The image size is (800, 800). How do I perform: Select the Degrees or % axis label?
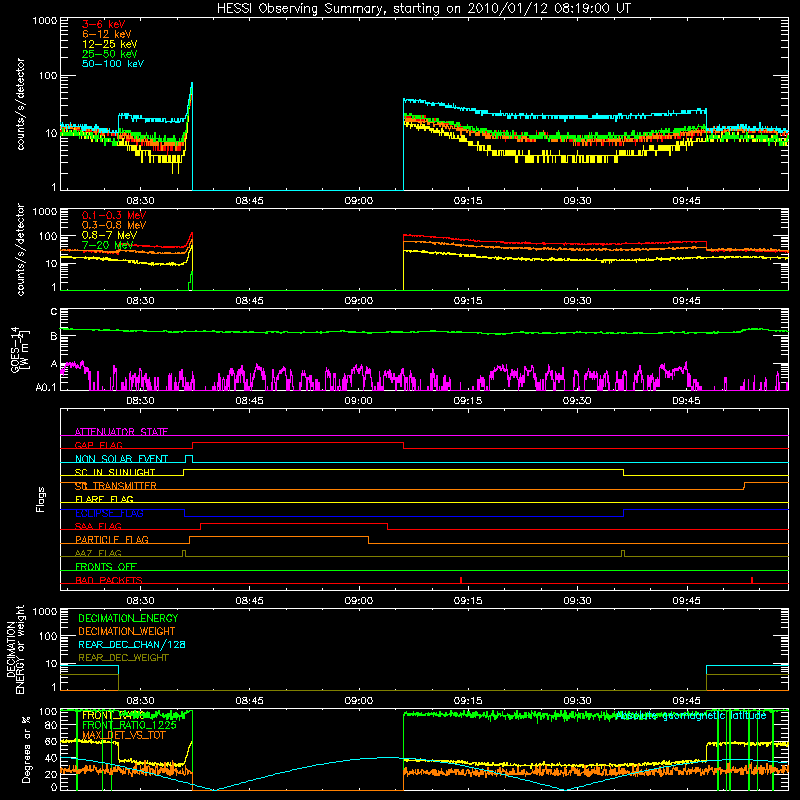pos(26,750)
